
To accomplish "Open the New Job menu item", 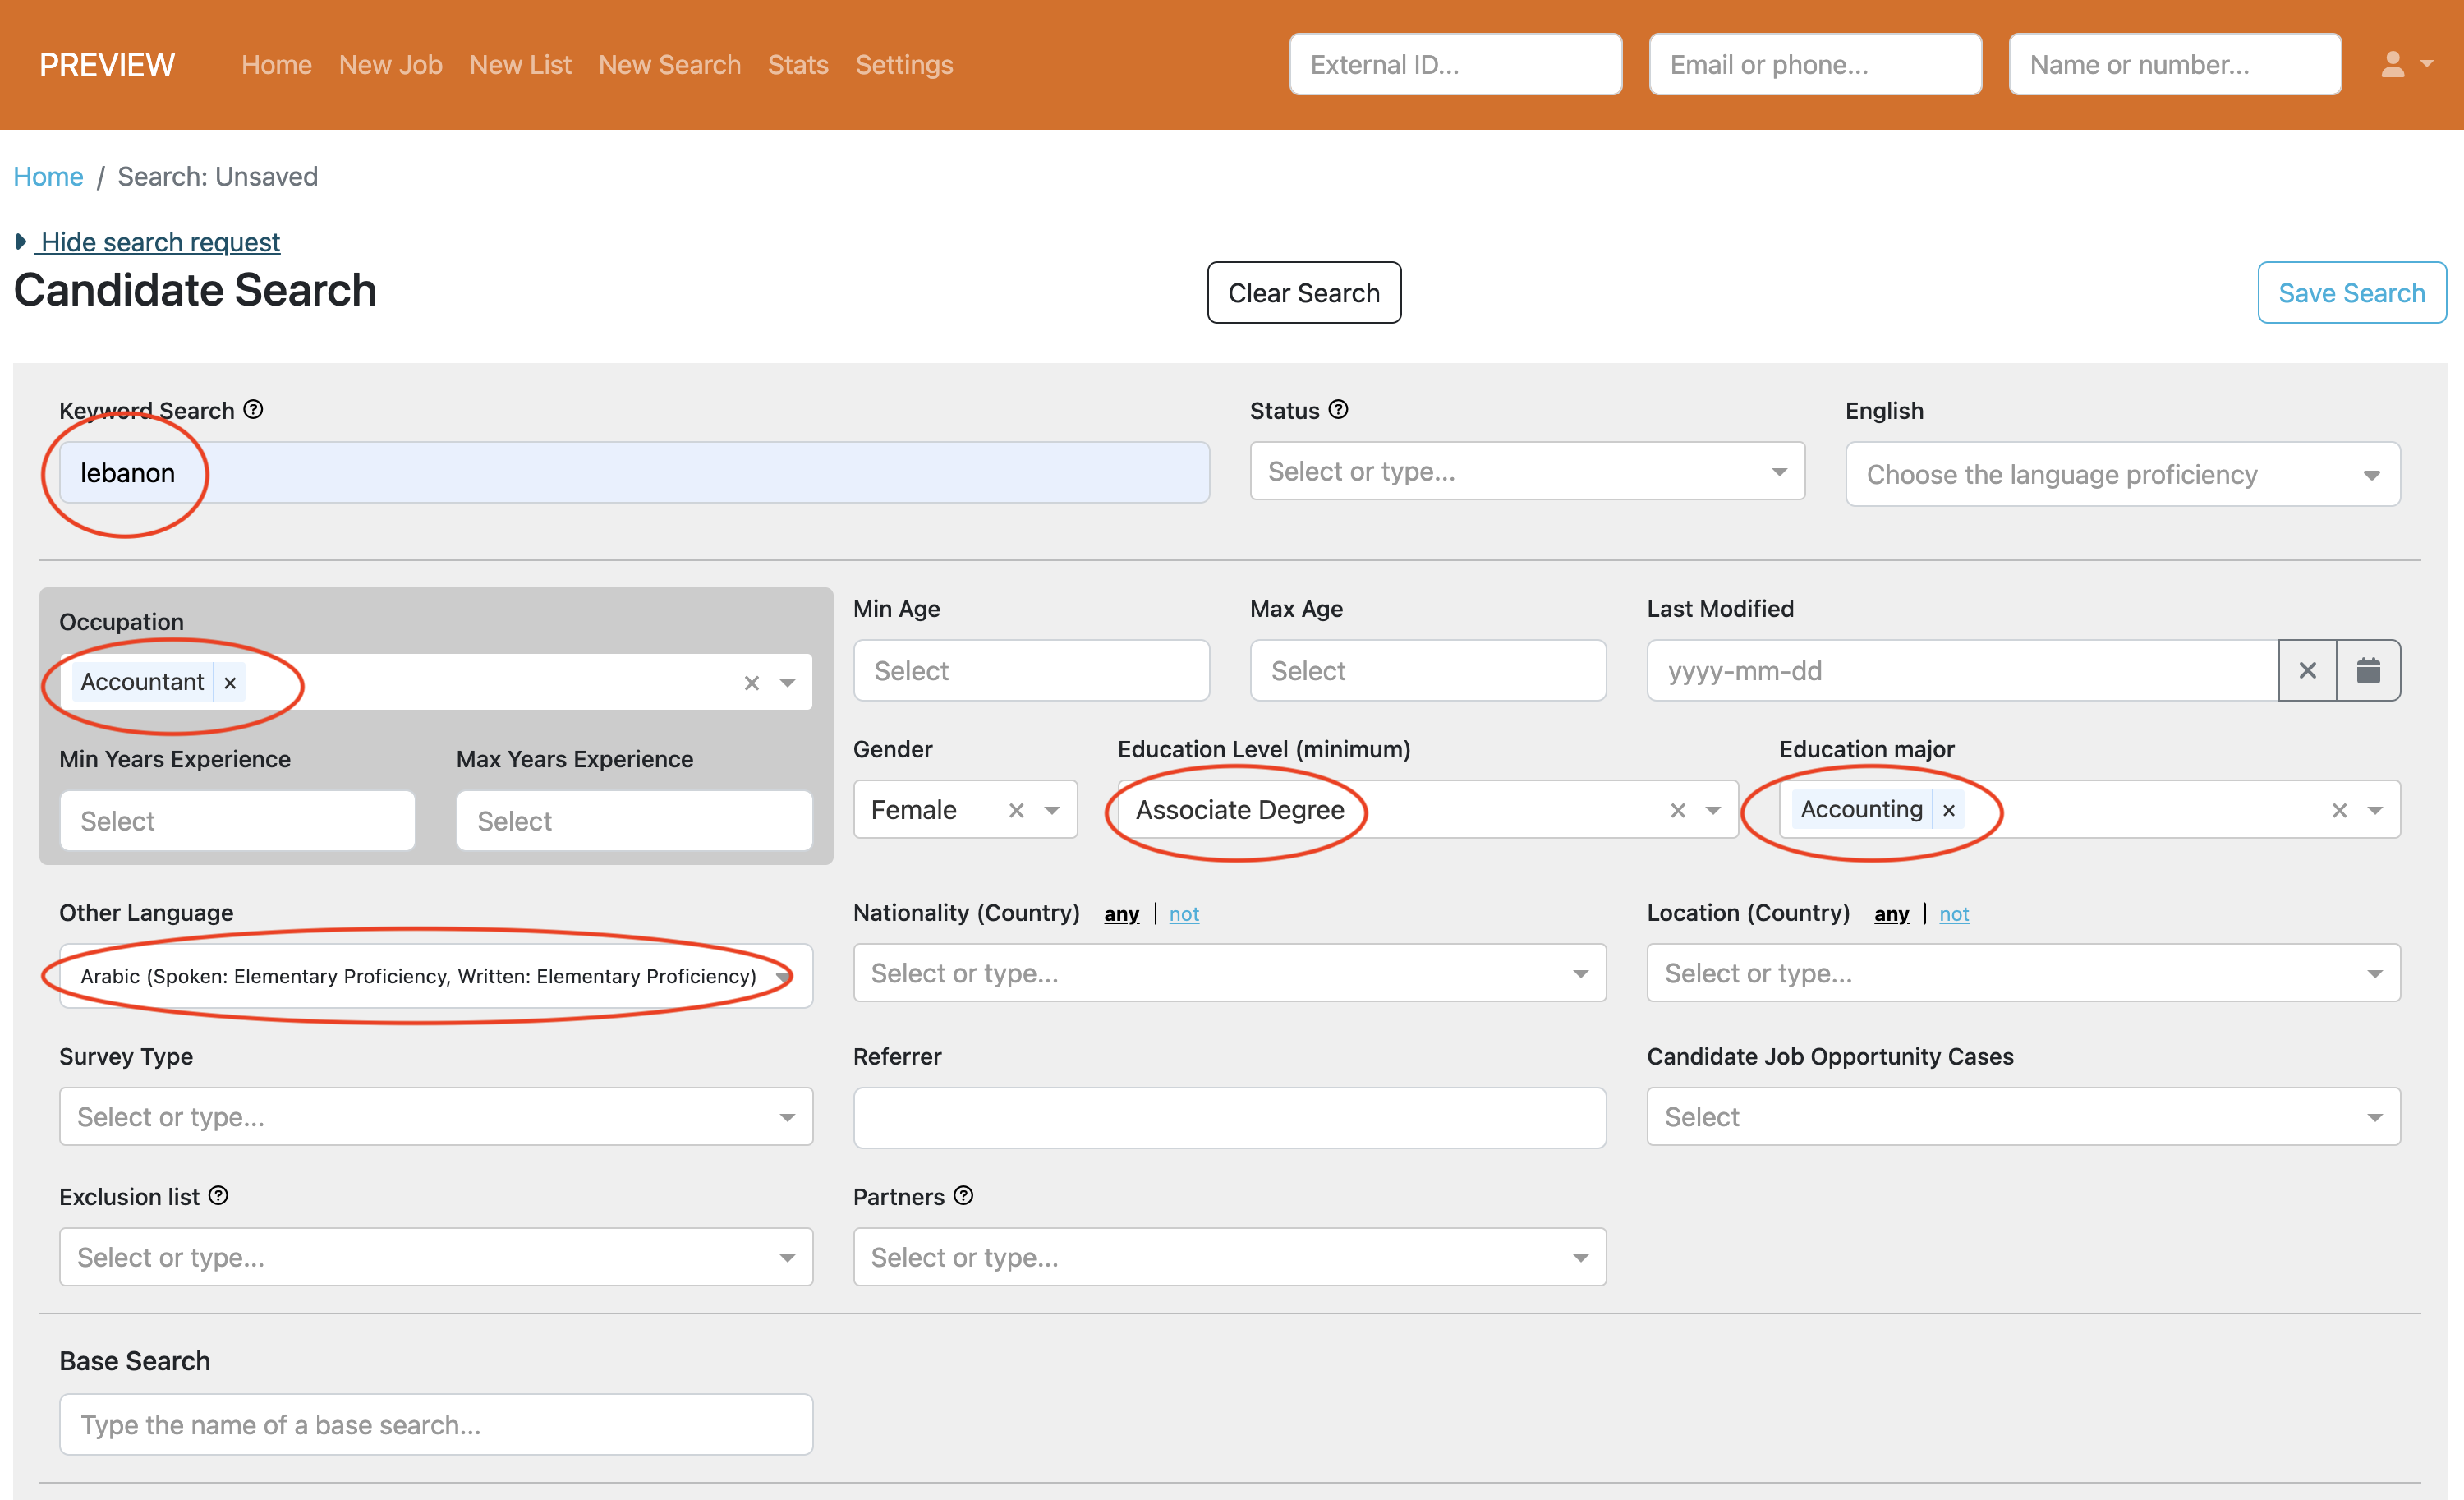I will pyautogui.click(x=390, y=64).
